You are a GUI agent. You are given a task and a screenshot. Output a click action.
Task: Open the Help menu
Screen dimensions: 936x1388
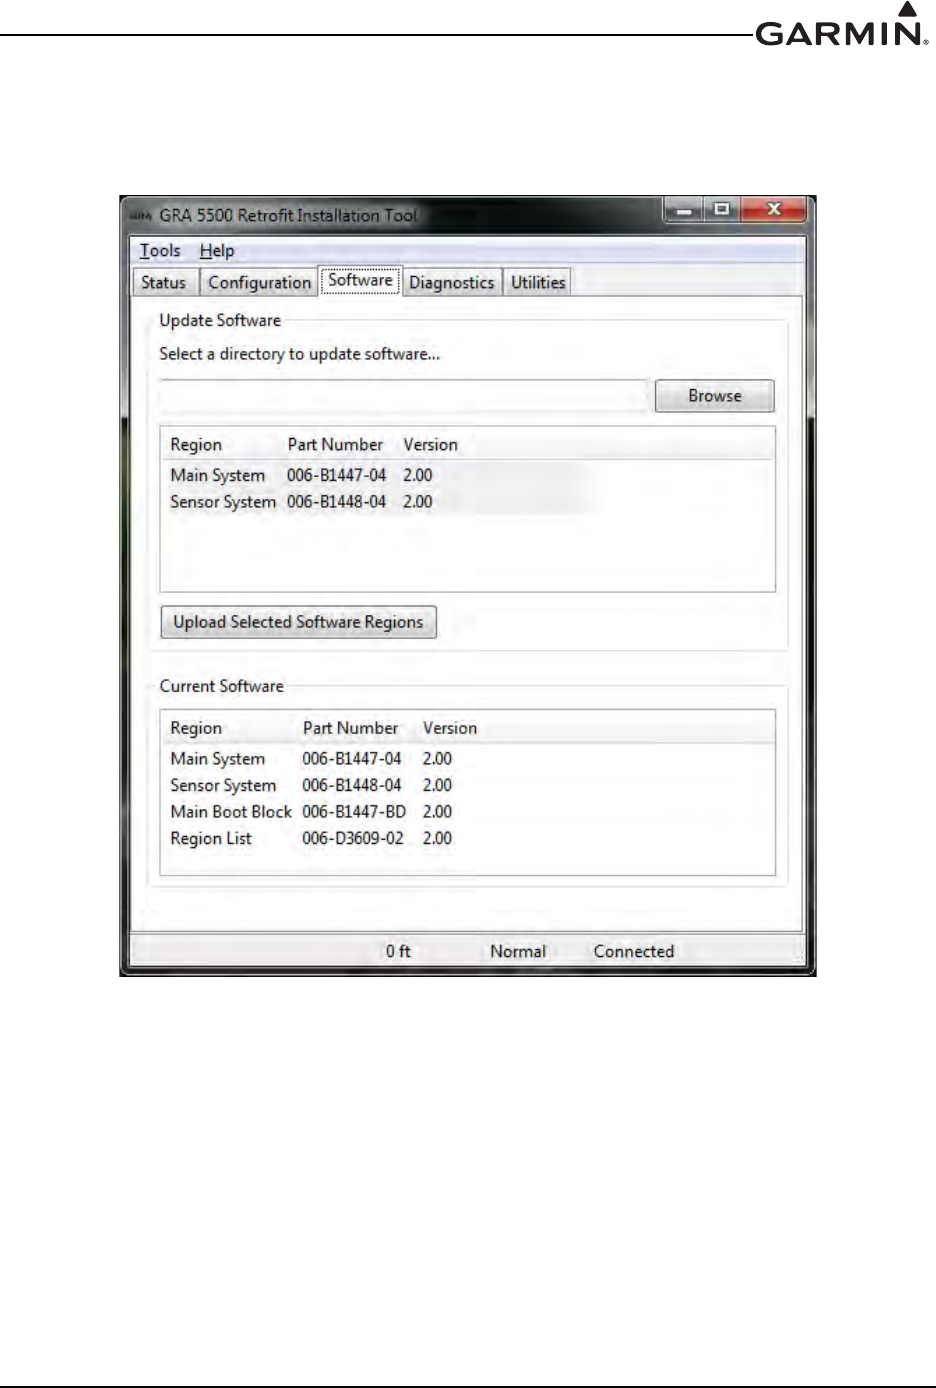(217, 251)
